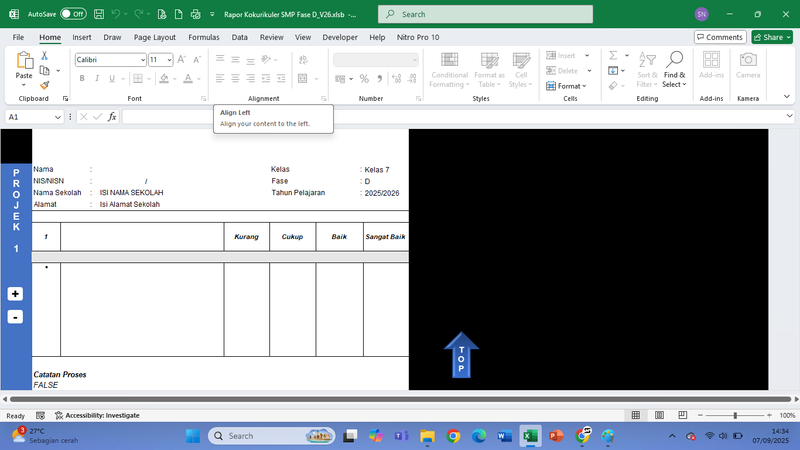Expand the Name Box dropdown arrow
Screen dimensions: 800x450
pyautogui.click(x=59, y=117)
